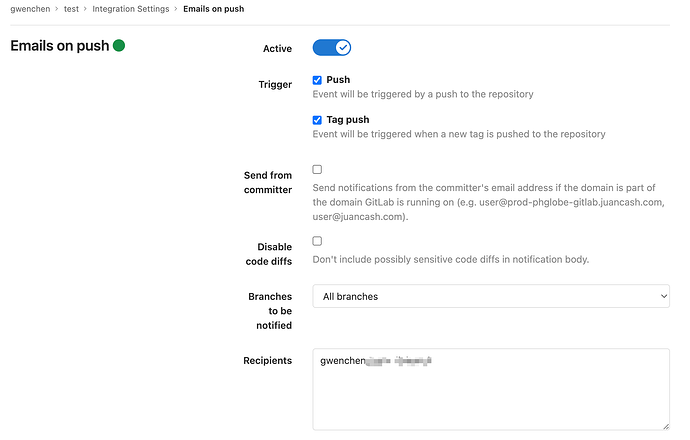Click the Branches to be notified label
This screenshot has width=690, height=440.
[270, 310]
